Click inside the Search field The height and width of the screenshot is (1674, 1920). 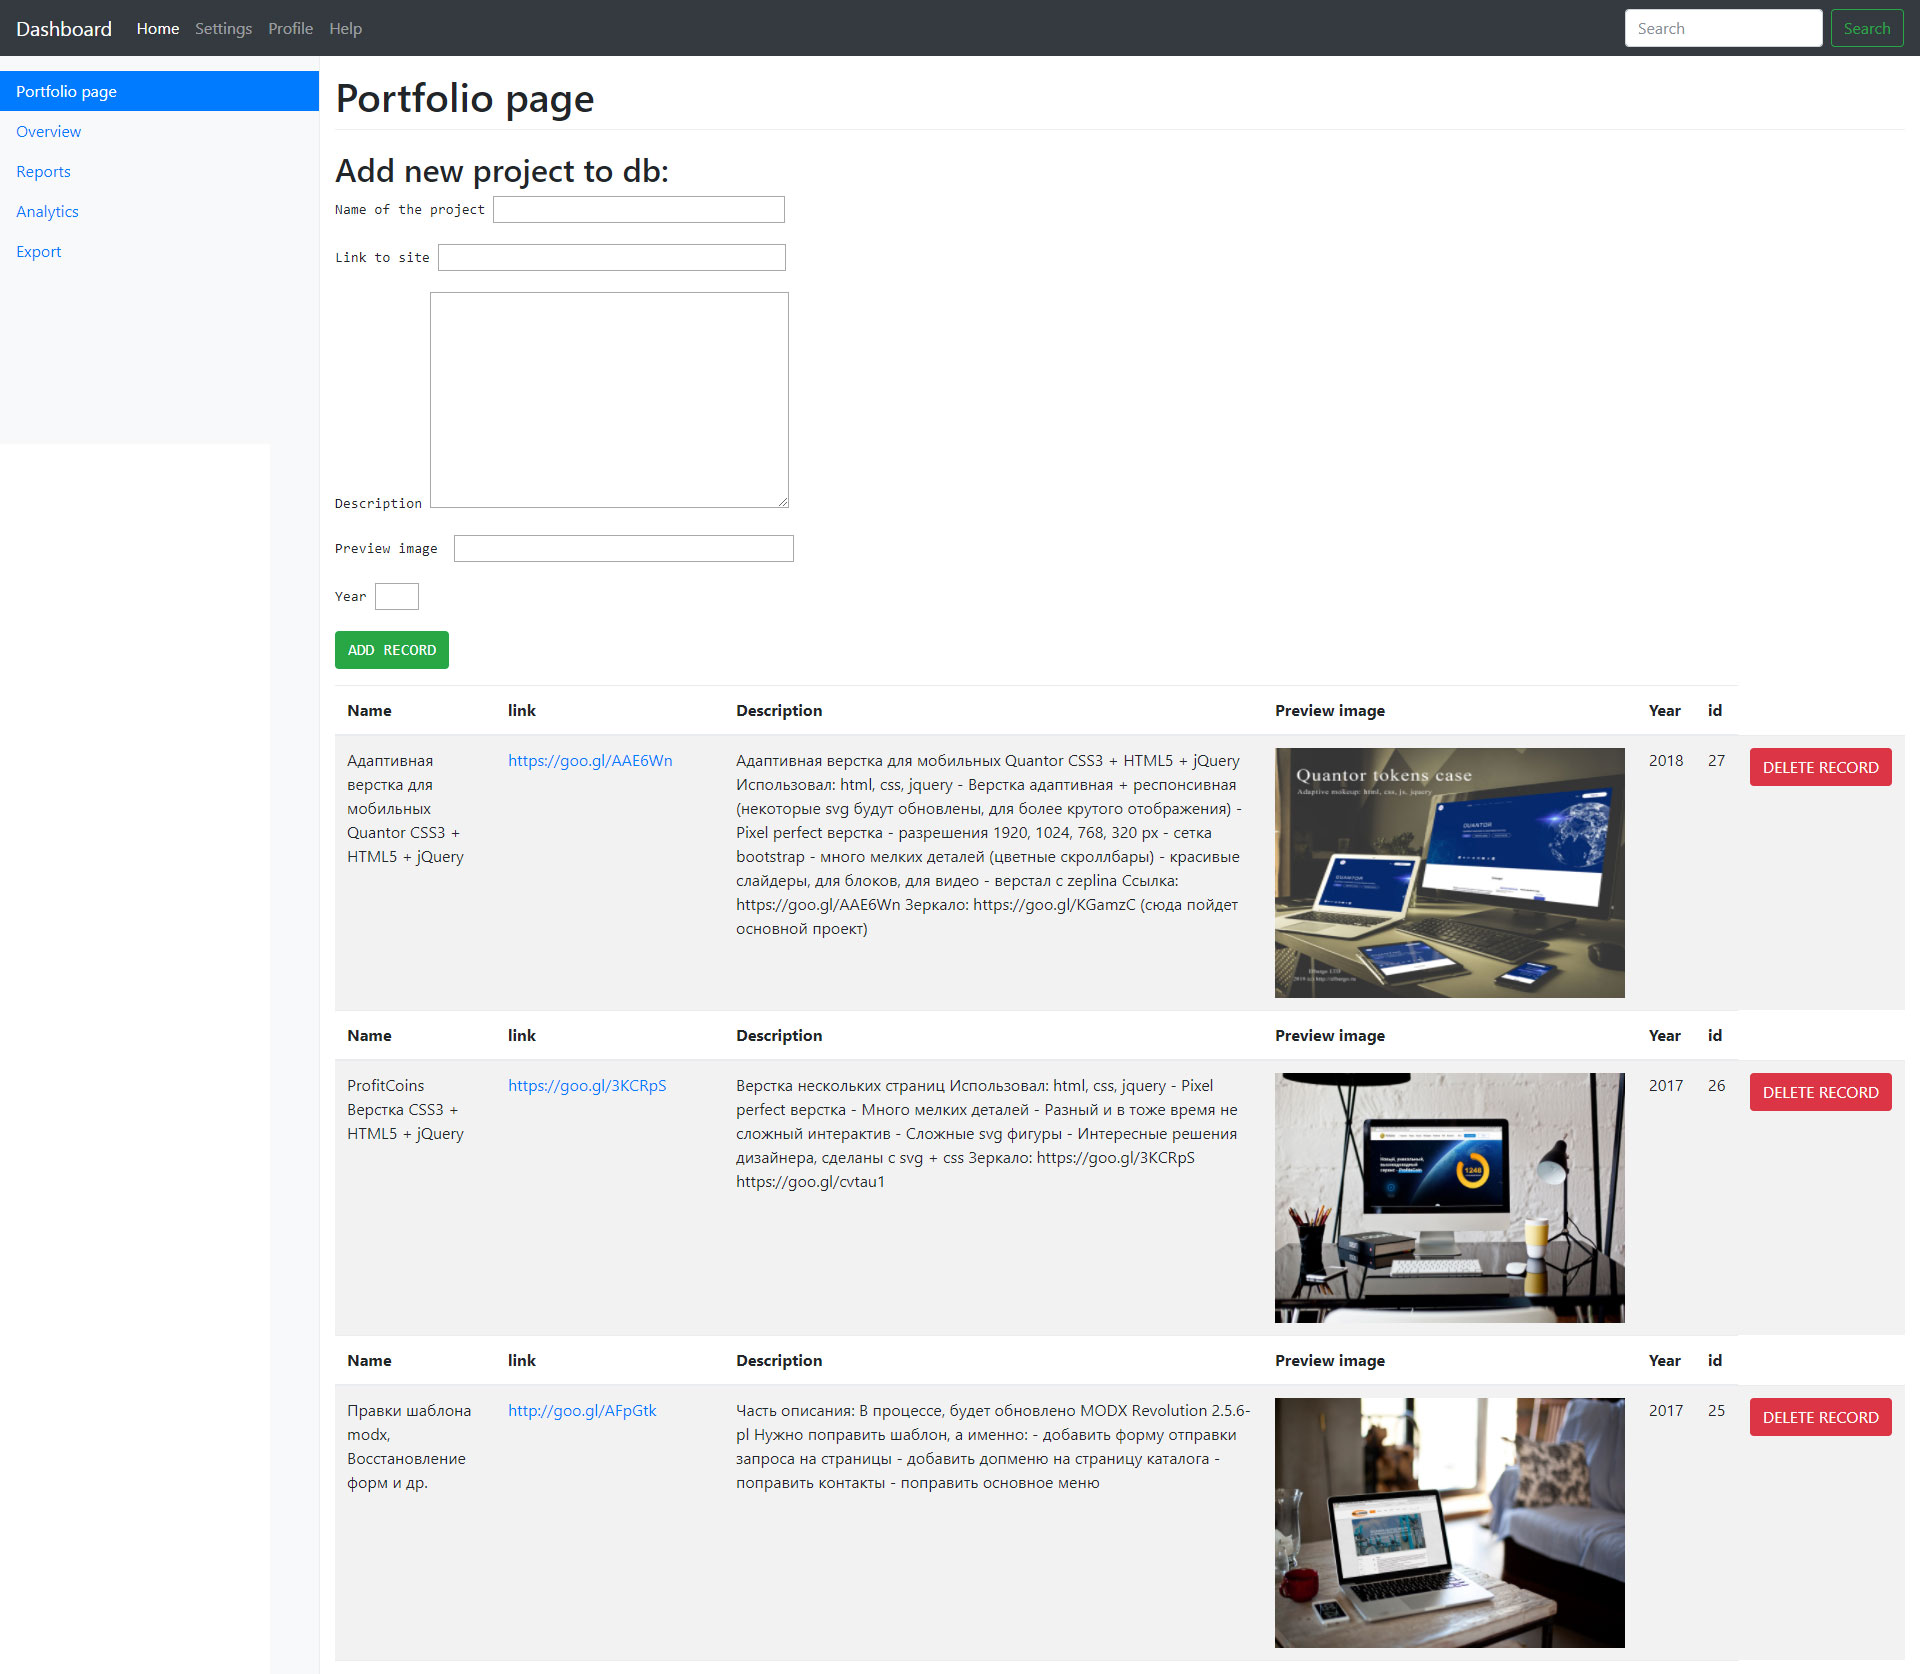tap(1723, 28)
